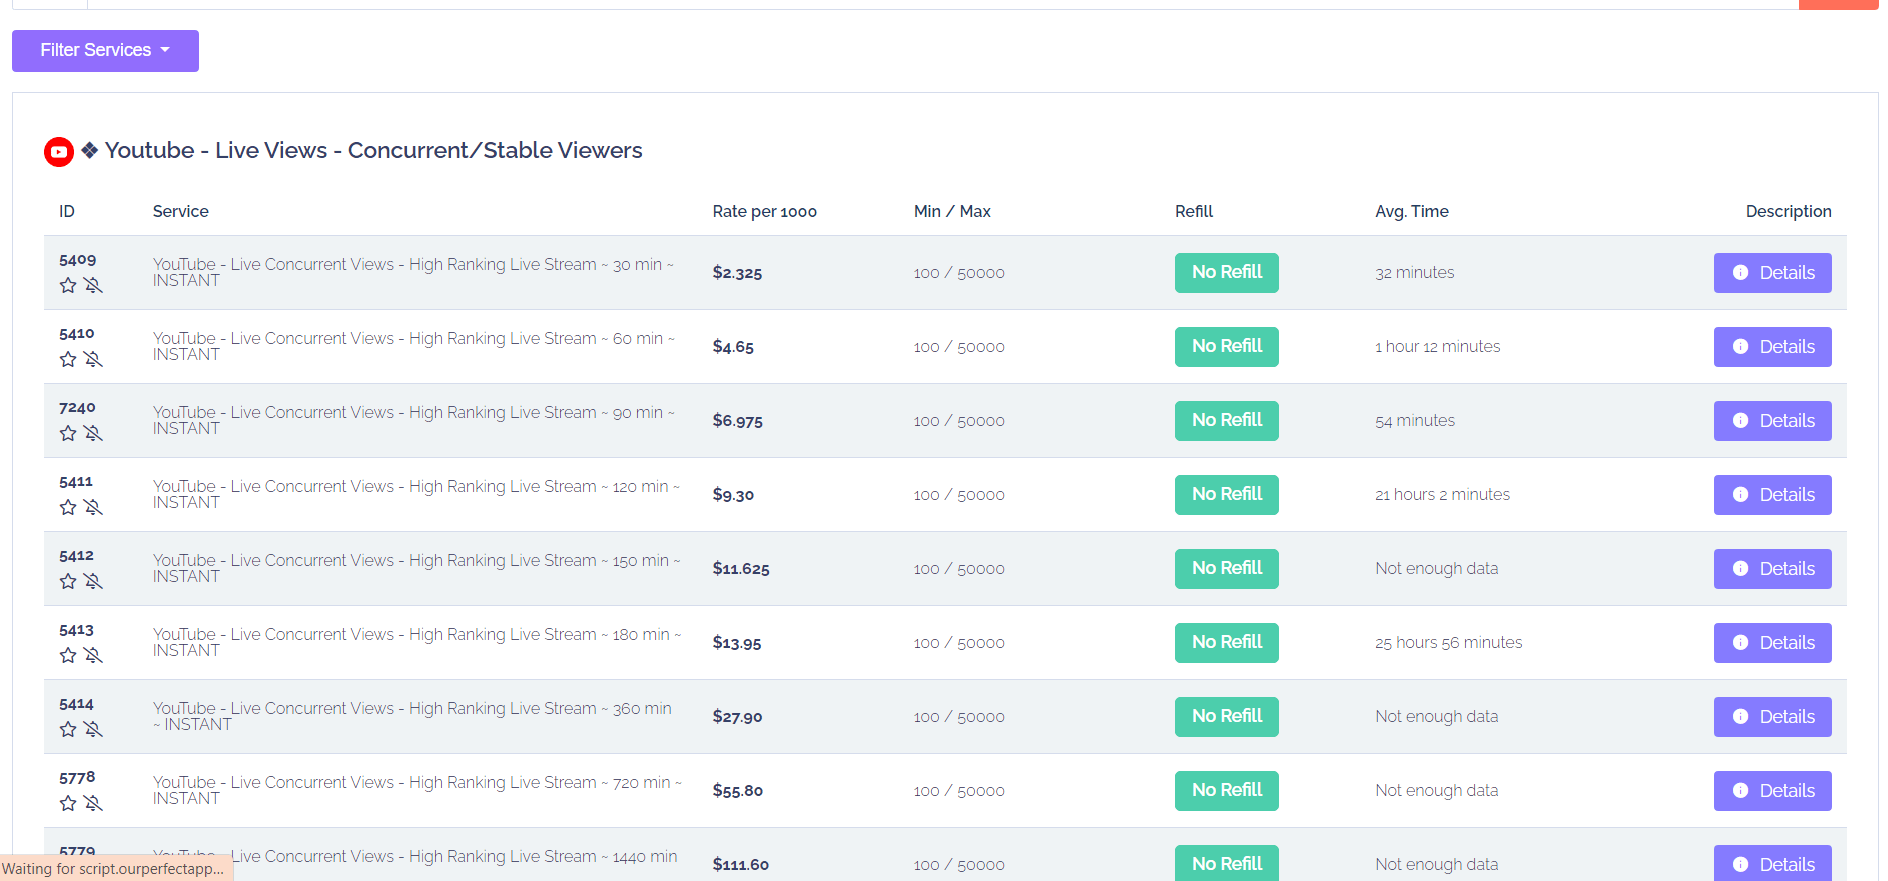This screenshot has width=1888, height=881.
Task: Click the bell icon under ID 5411
Action: (93, 508)
